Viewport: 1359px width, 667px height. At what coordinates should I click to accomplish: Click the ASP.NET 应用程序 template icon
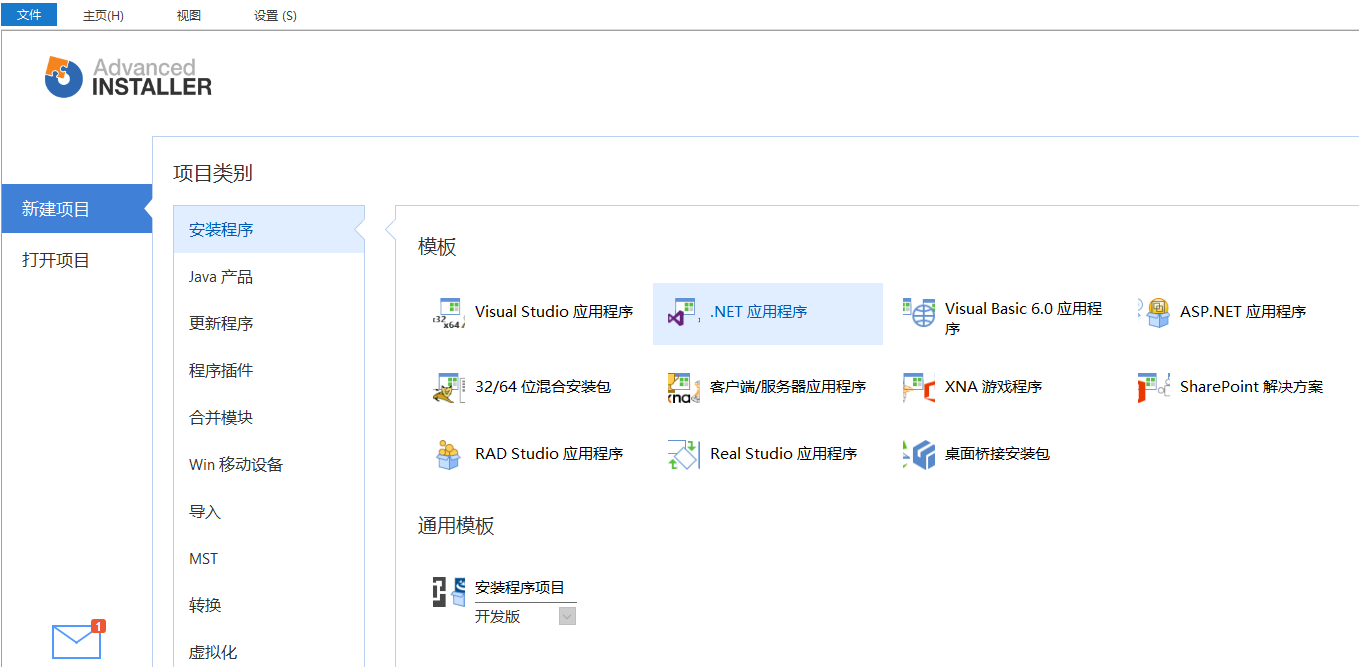point(1154,313)
